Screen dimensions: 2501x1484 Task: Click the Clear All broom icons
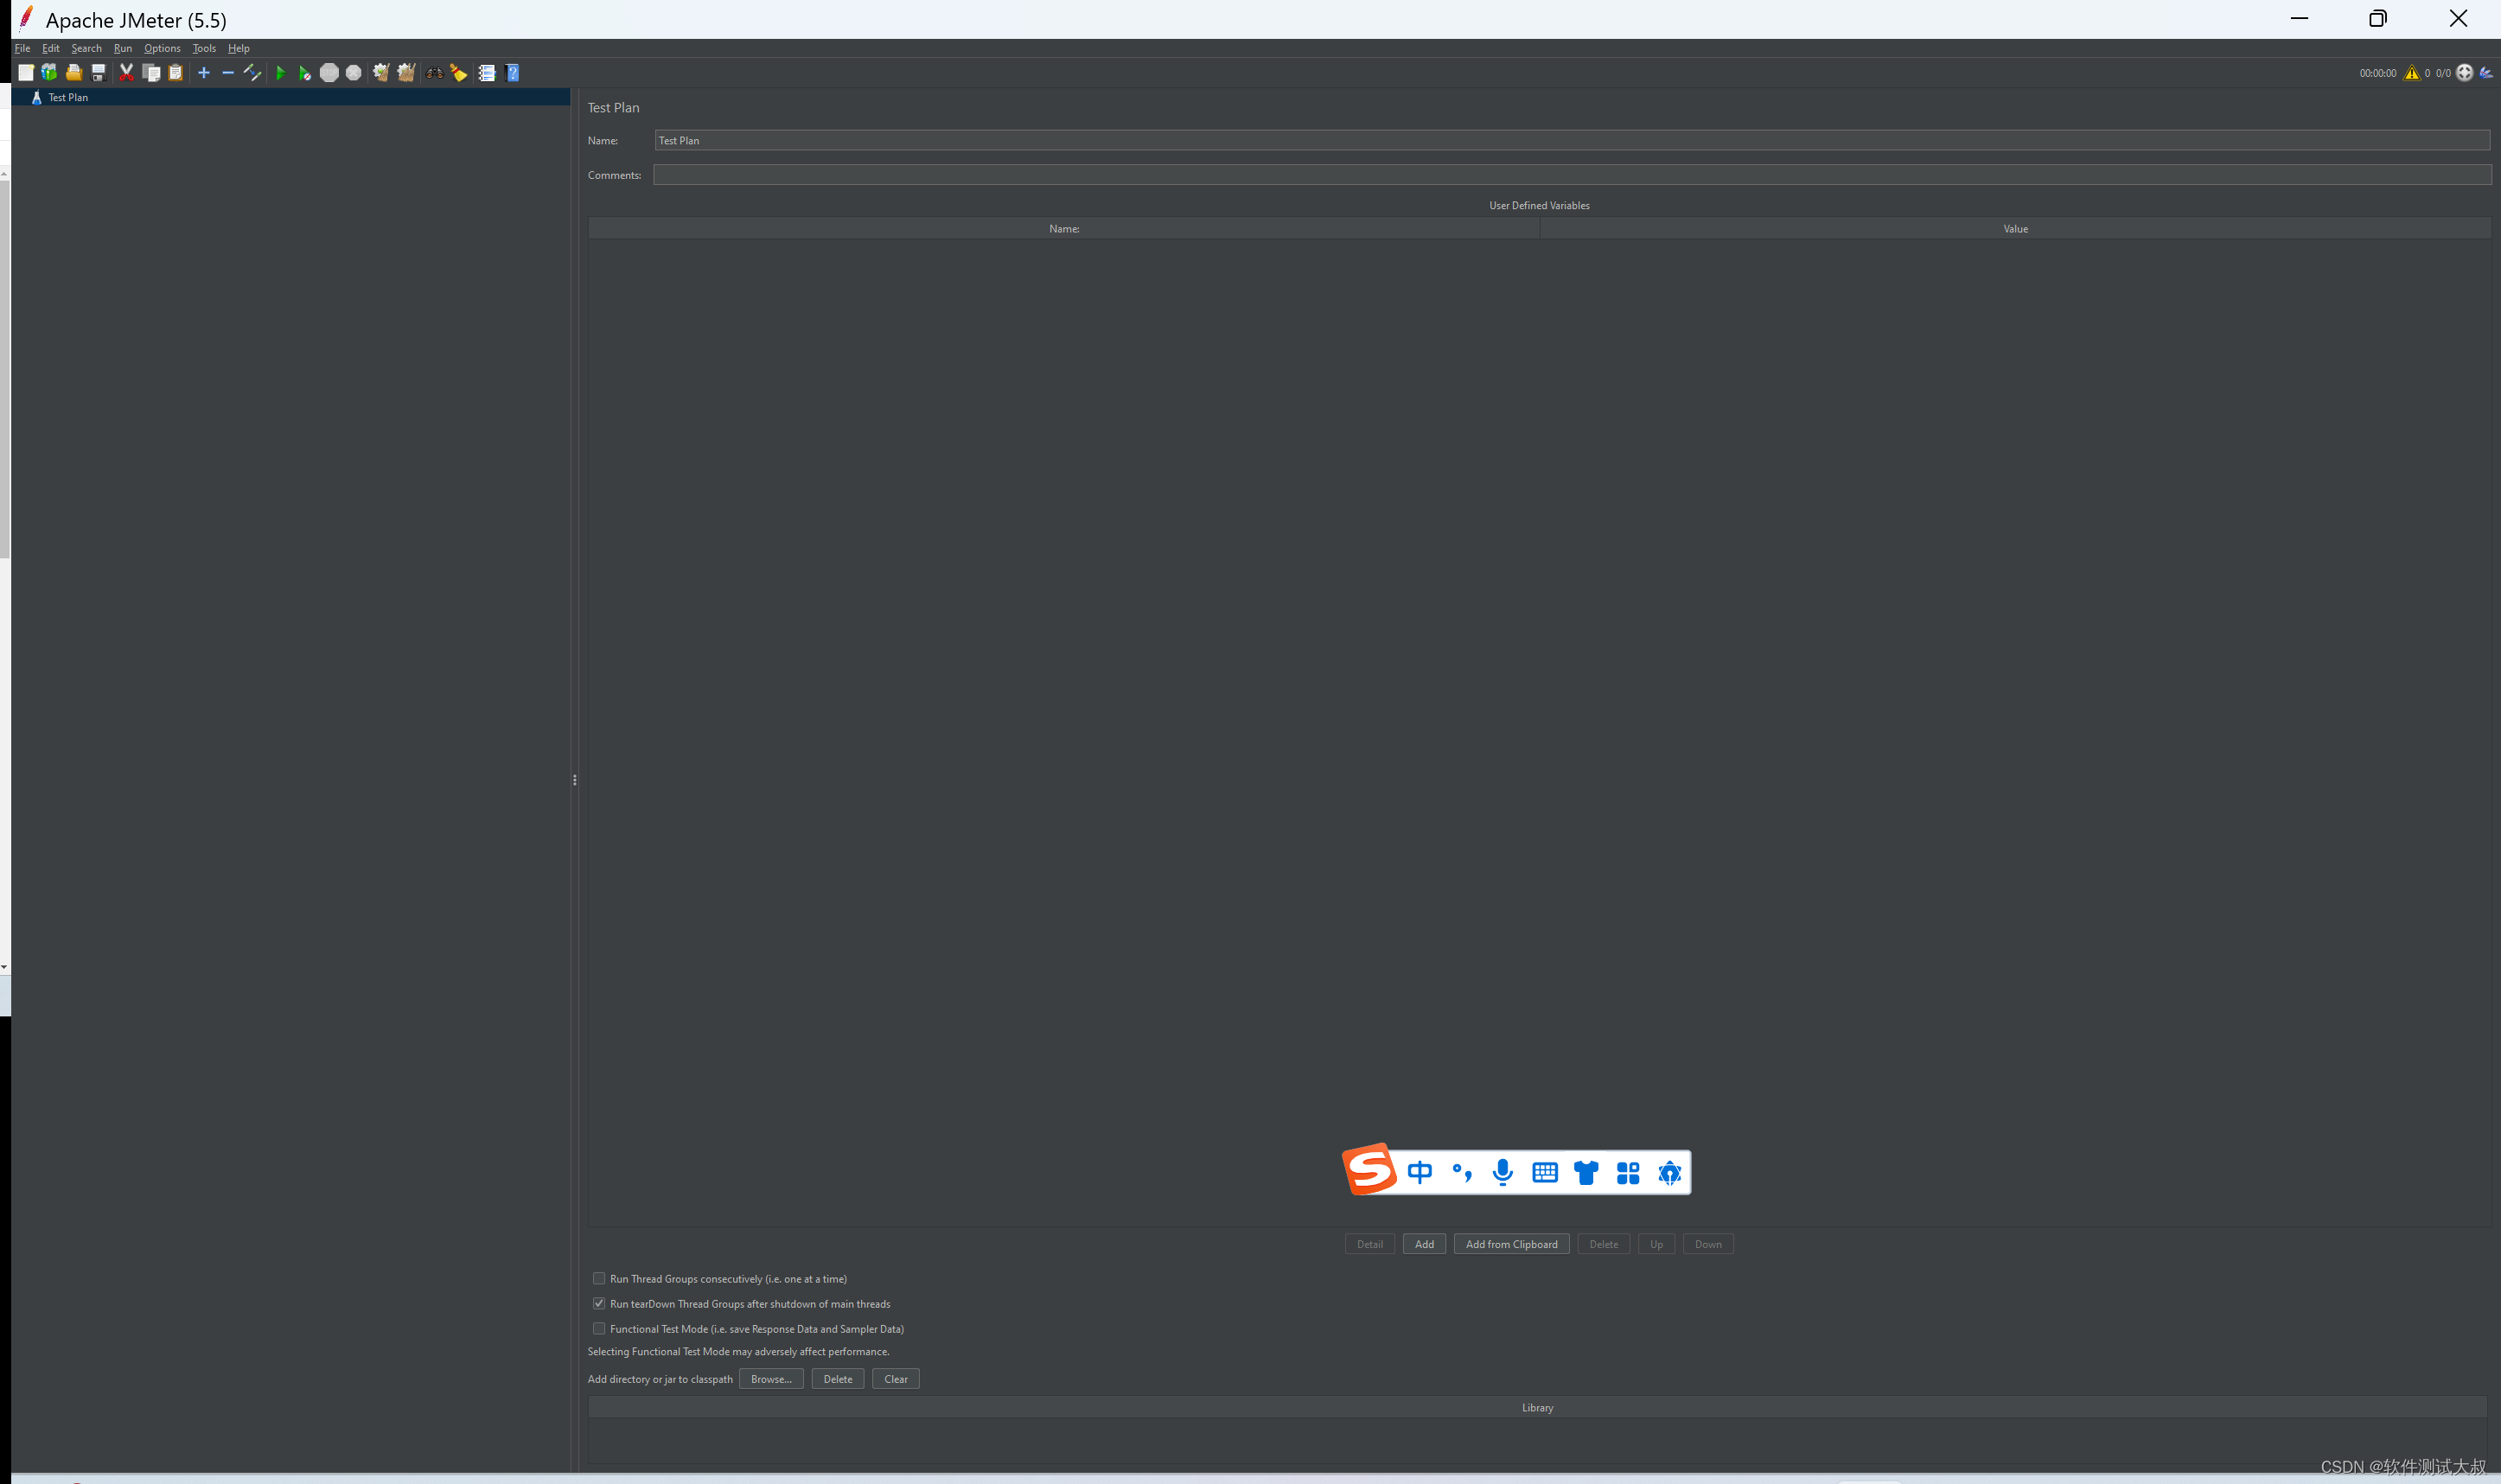click(406, 73)
